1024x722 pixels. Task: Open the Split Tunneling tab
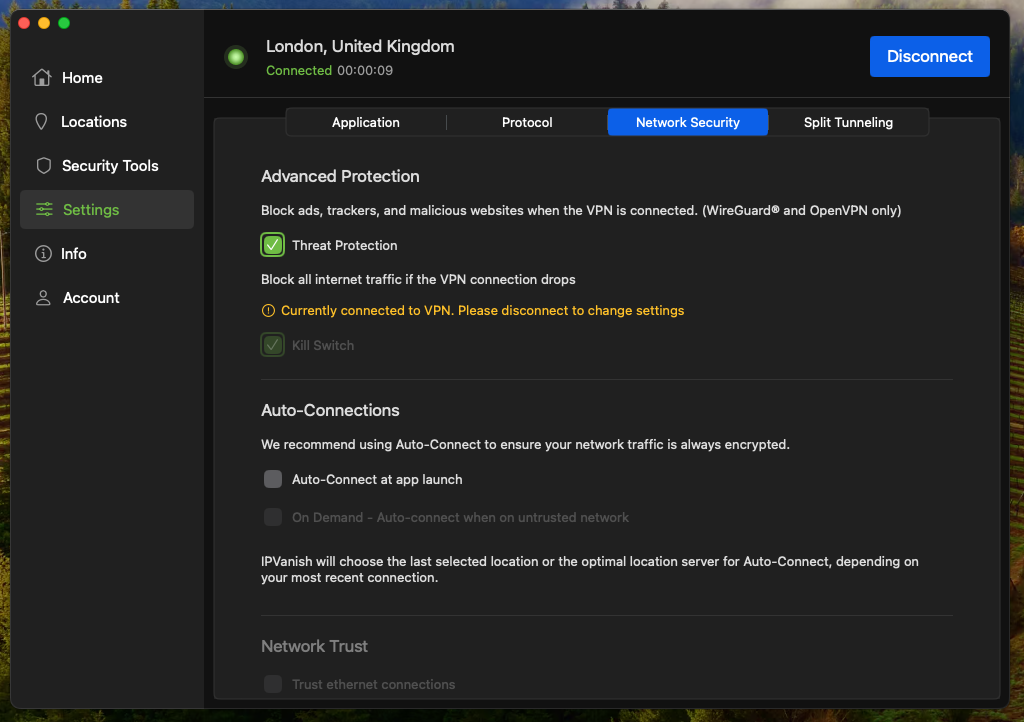pyautogui.click(x=848, y=122)
